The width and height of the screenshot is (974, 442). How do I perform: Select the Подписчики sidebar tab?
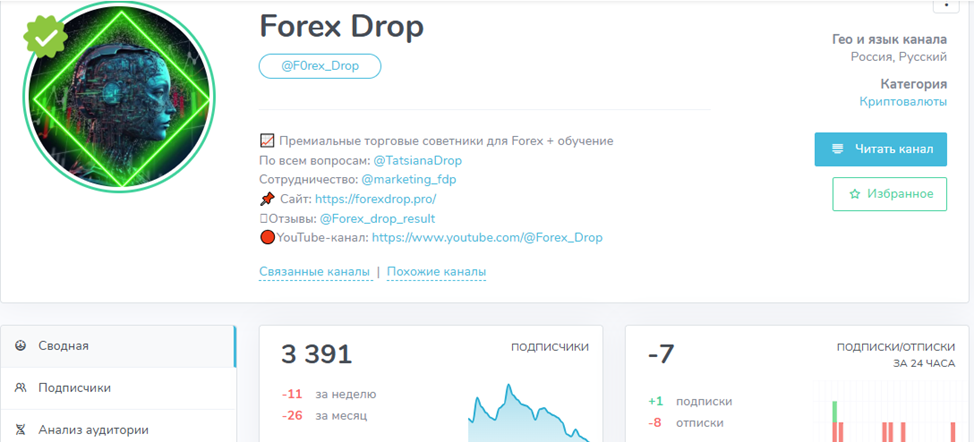click(x=118, y=388)
